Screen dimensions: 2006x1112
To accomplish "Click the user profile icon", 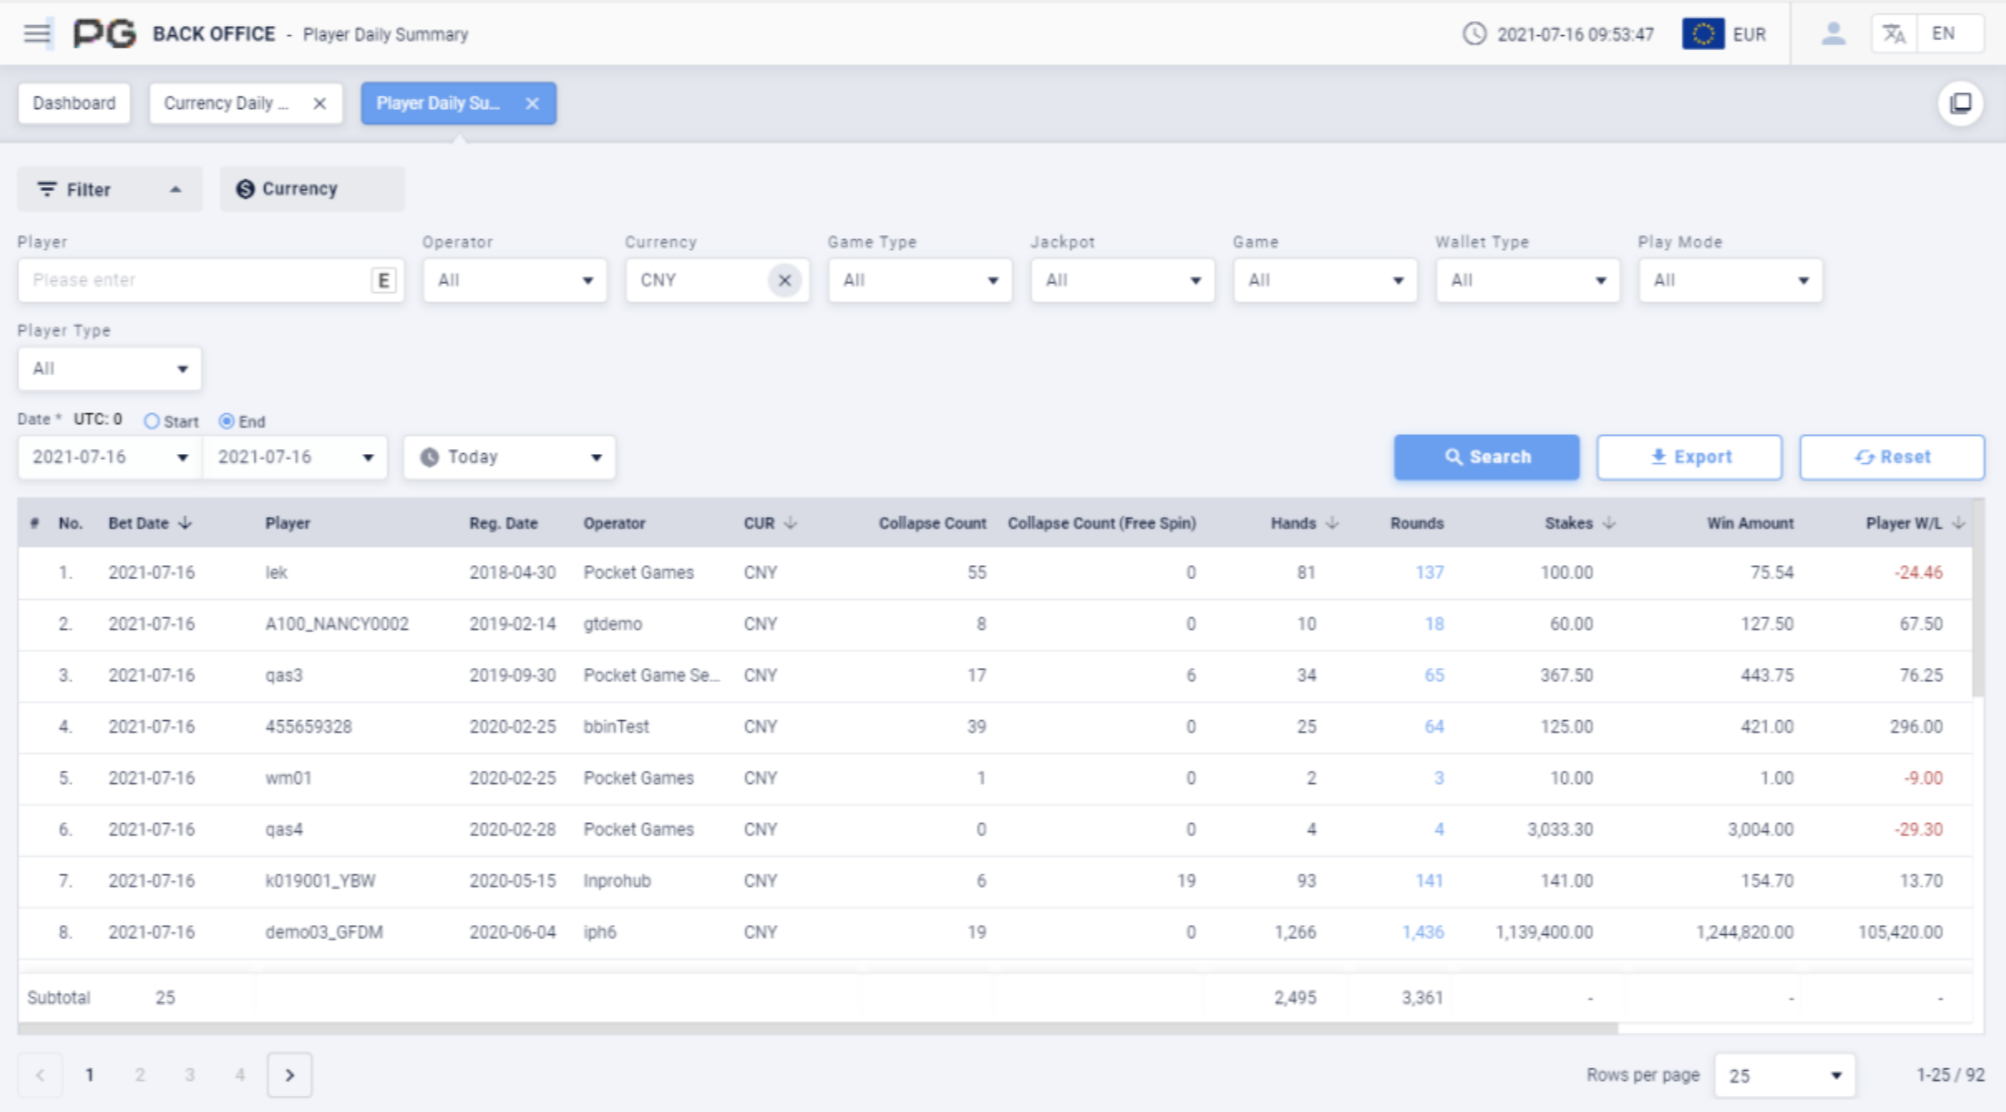I will [1832, 34].
